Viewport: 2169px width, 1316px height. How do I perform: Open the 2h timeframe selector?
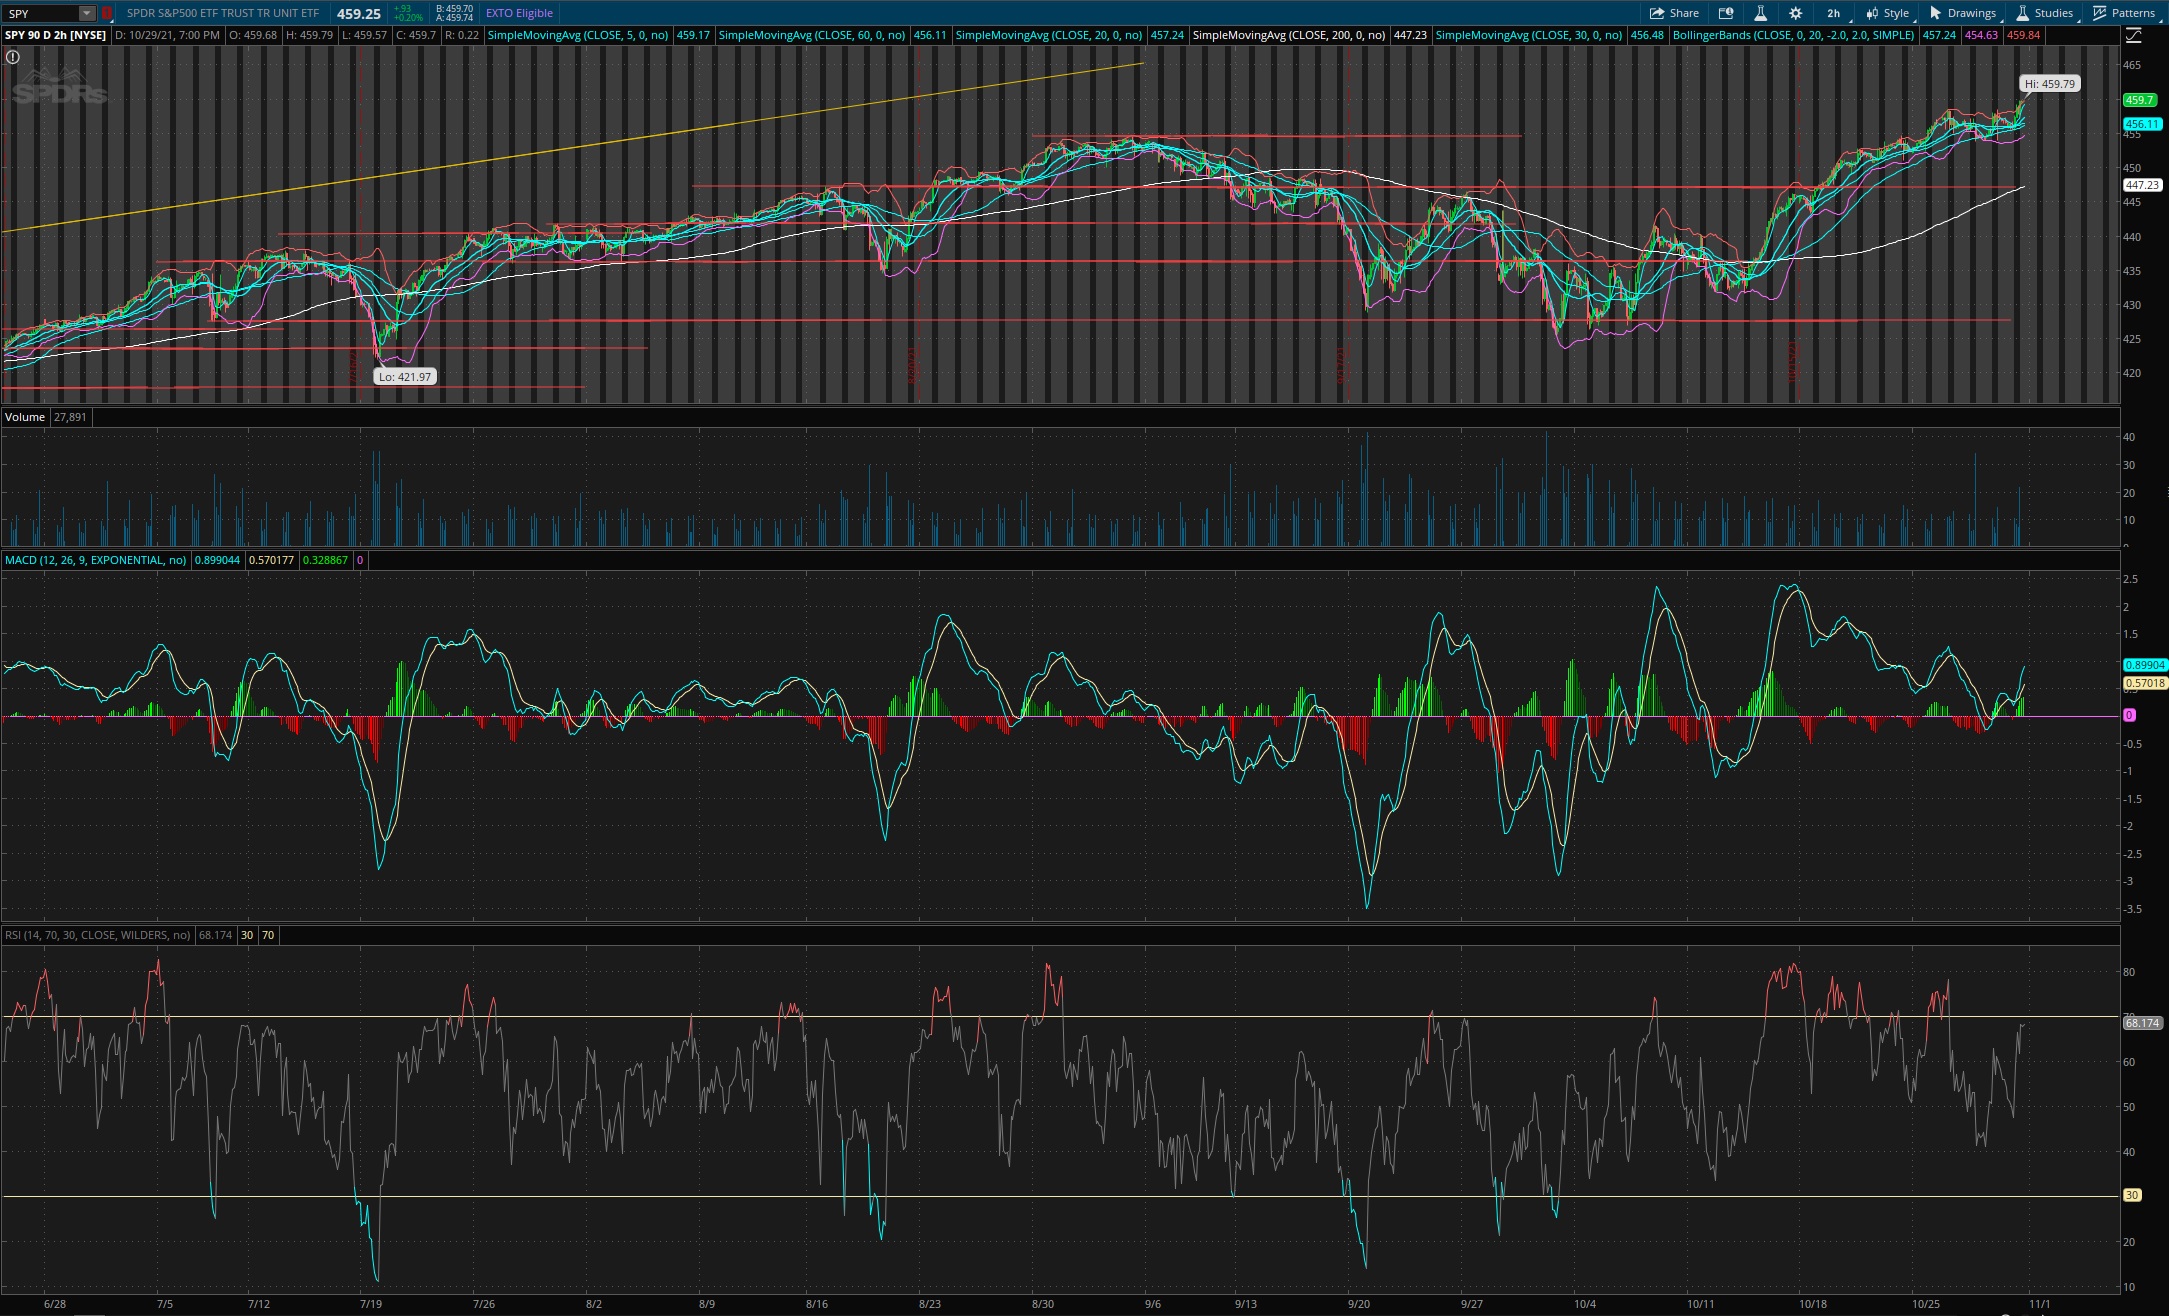point(1833,13)
